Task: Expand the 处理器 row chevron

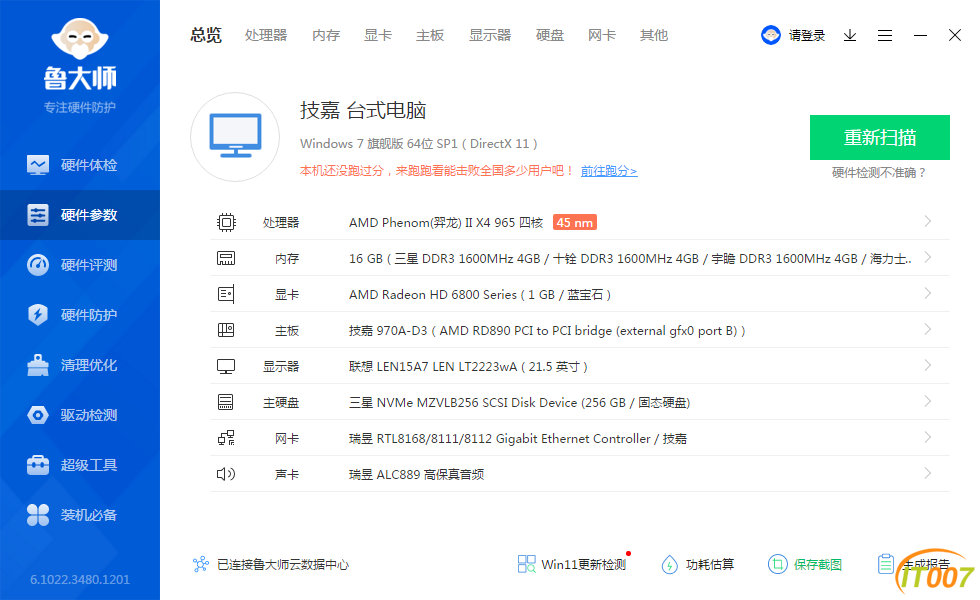Action: (x=928, y=221)
